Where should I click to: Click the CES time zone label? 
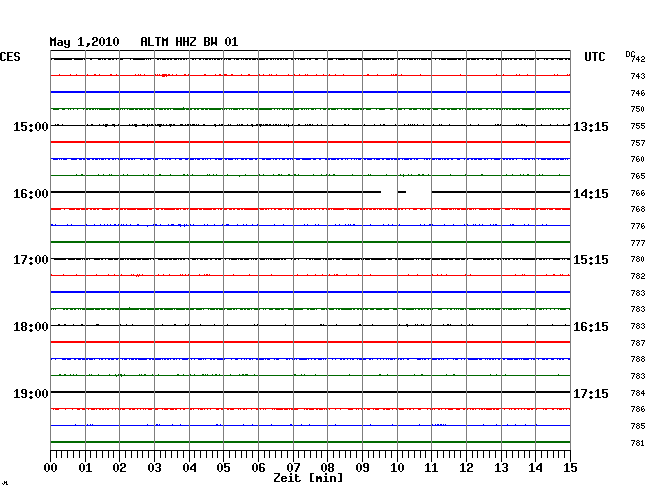(10, 57)
